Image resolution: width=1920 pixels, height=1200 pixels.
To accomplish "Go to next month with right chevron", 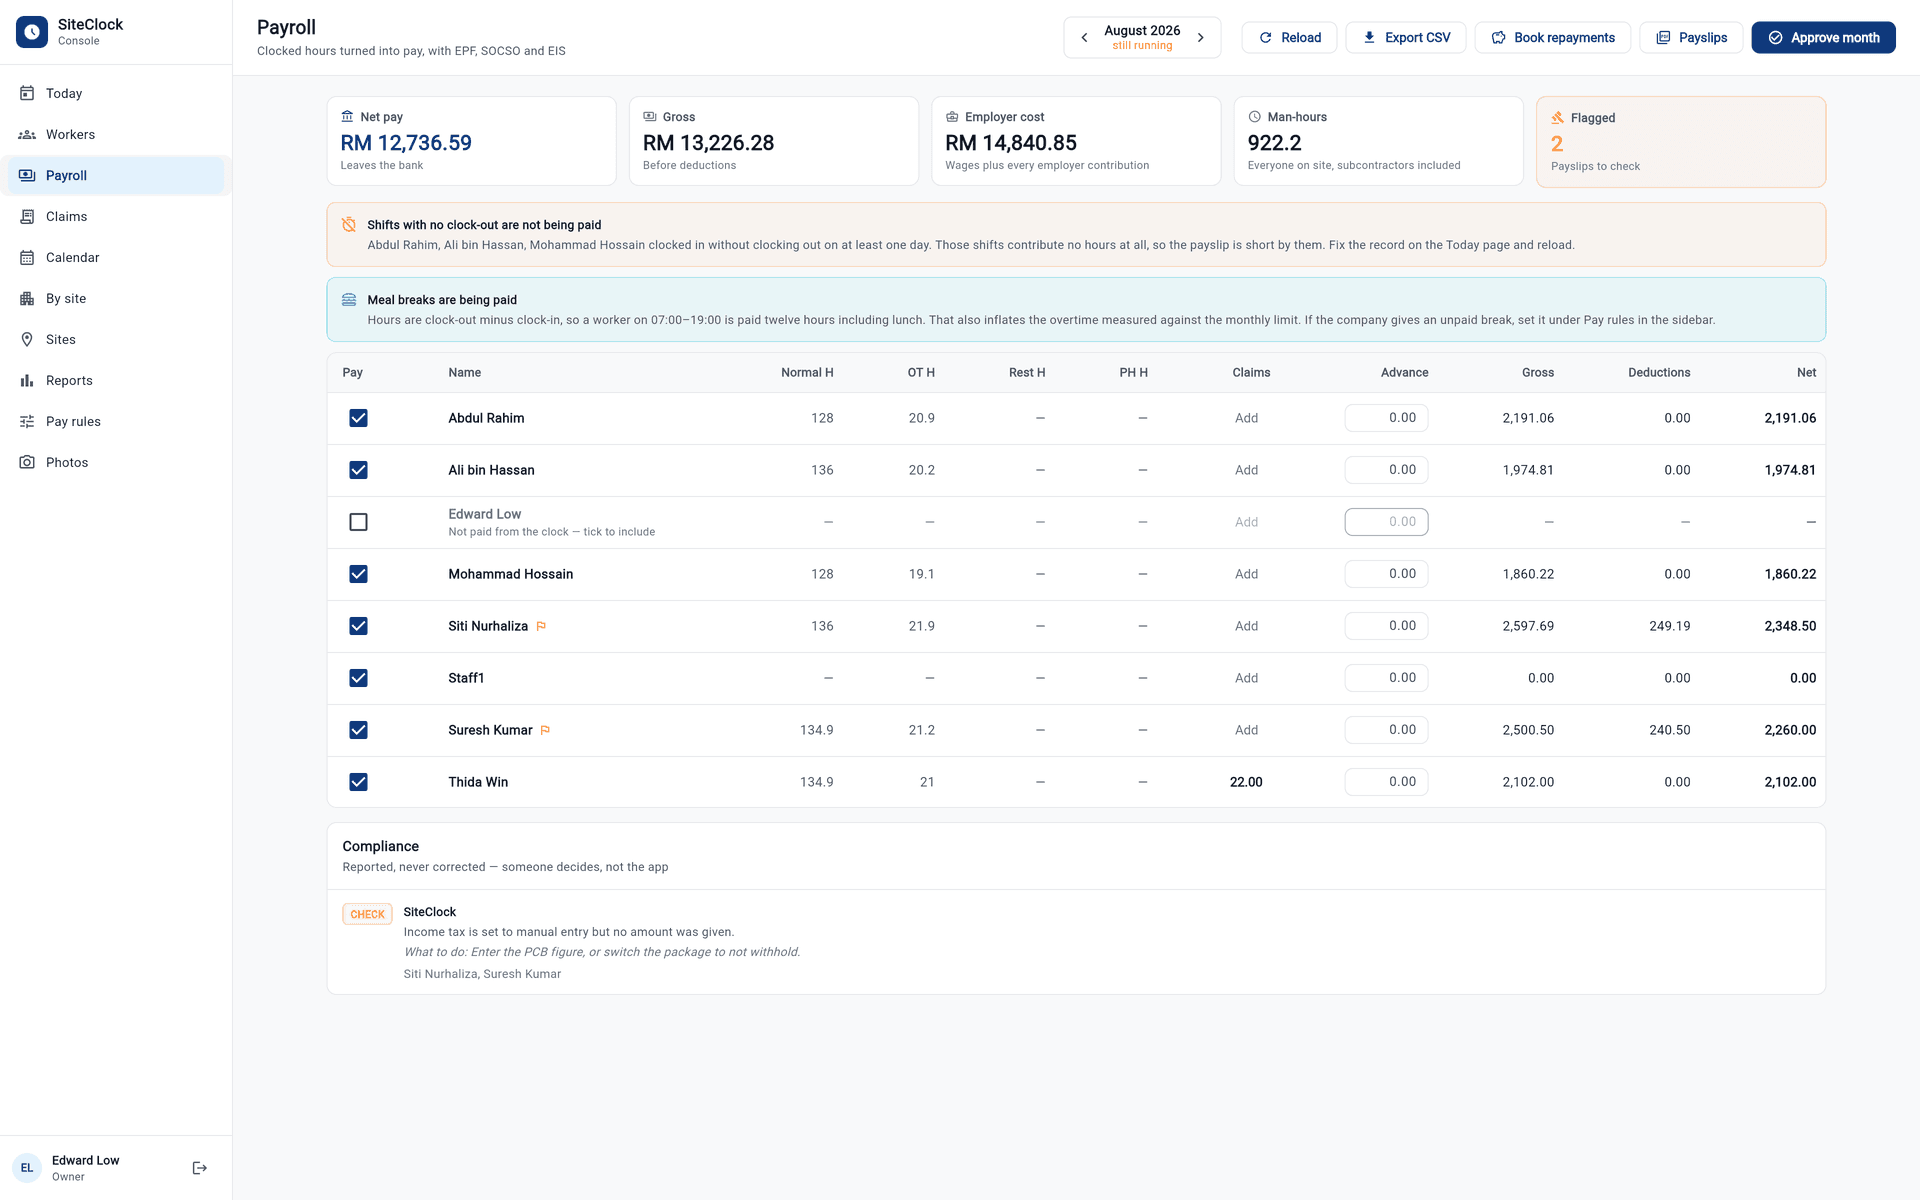I will 1201,38.
